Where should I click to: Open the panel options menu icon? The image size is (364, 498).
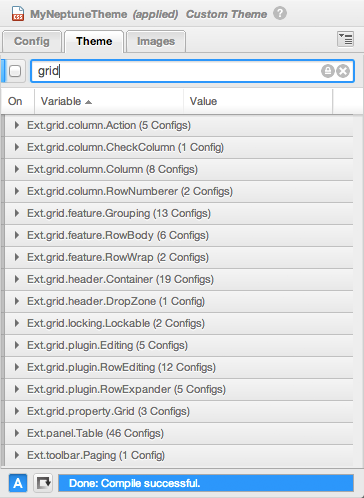point(345,39)
